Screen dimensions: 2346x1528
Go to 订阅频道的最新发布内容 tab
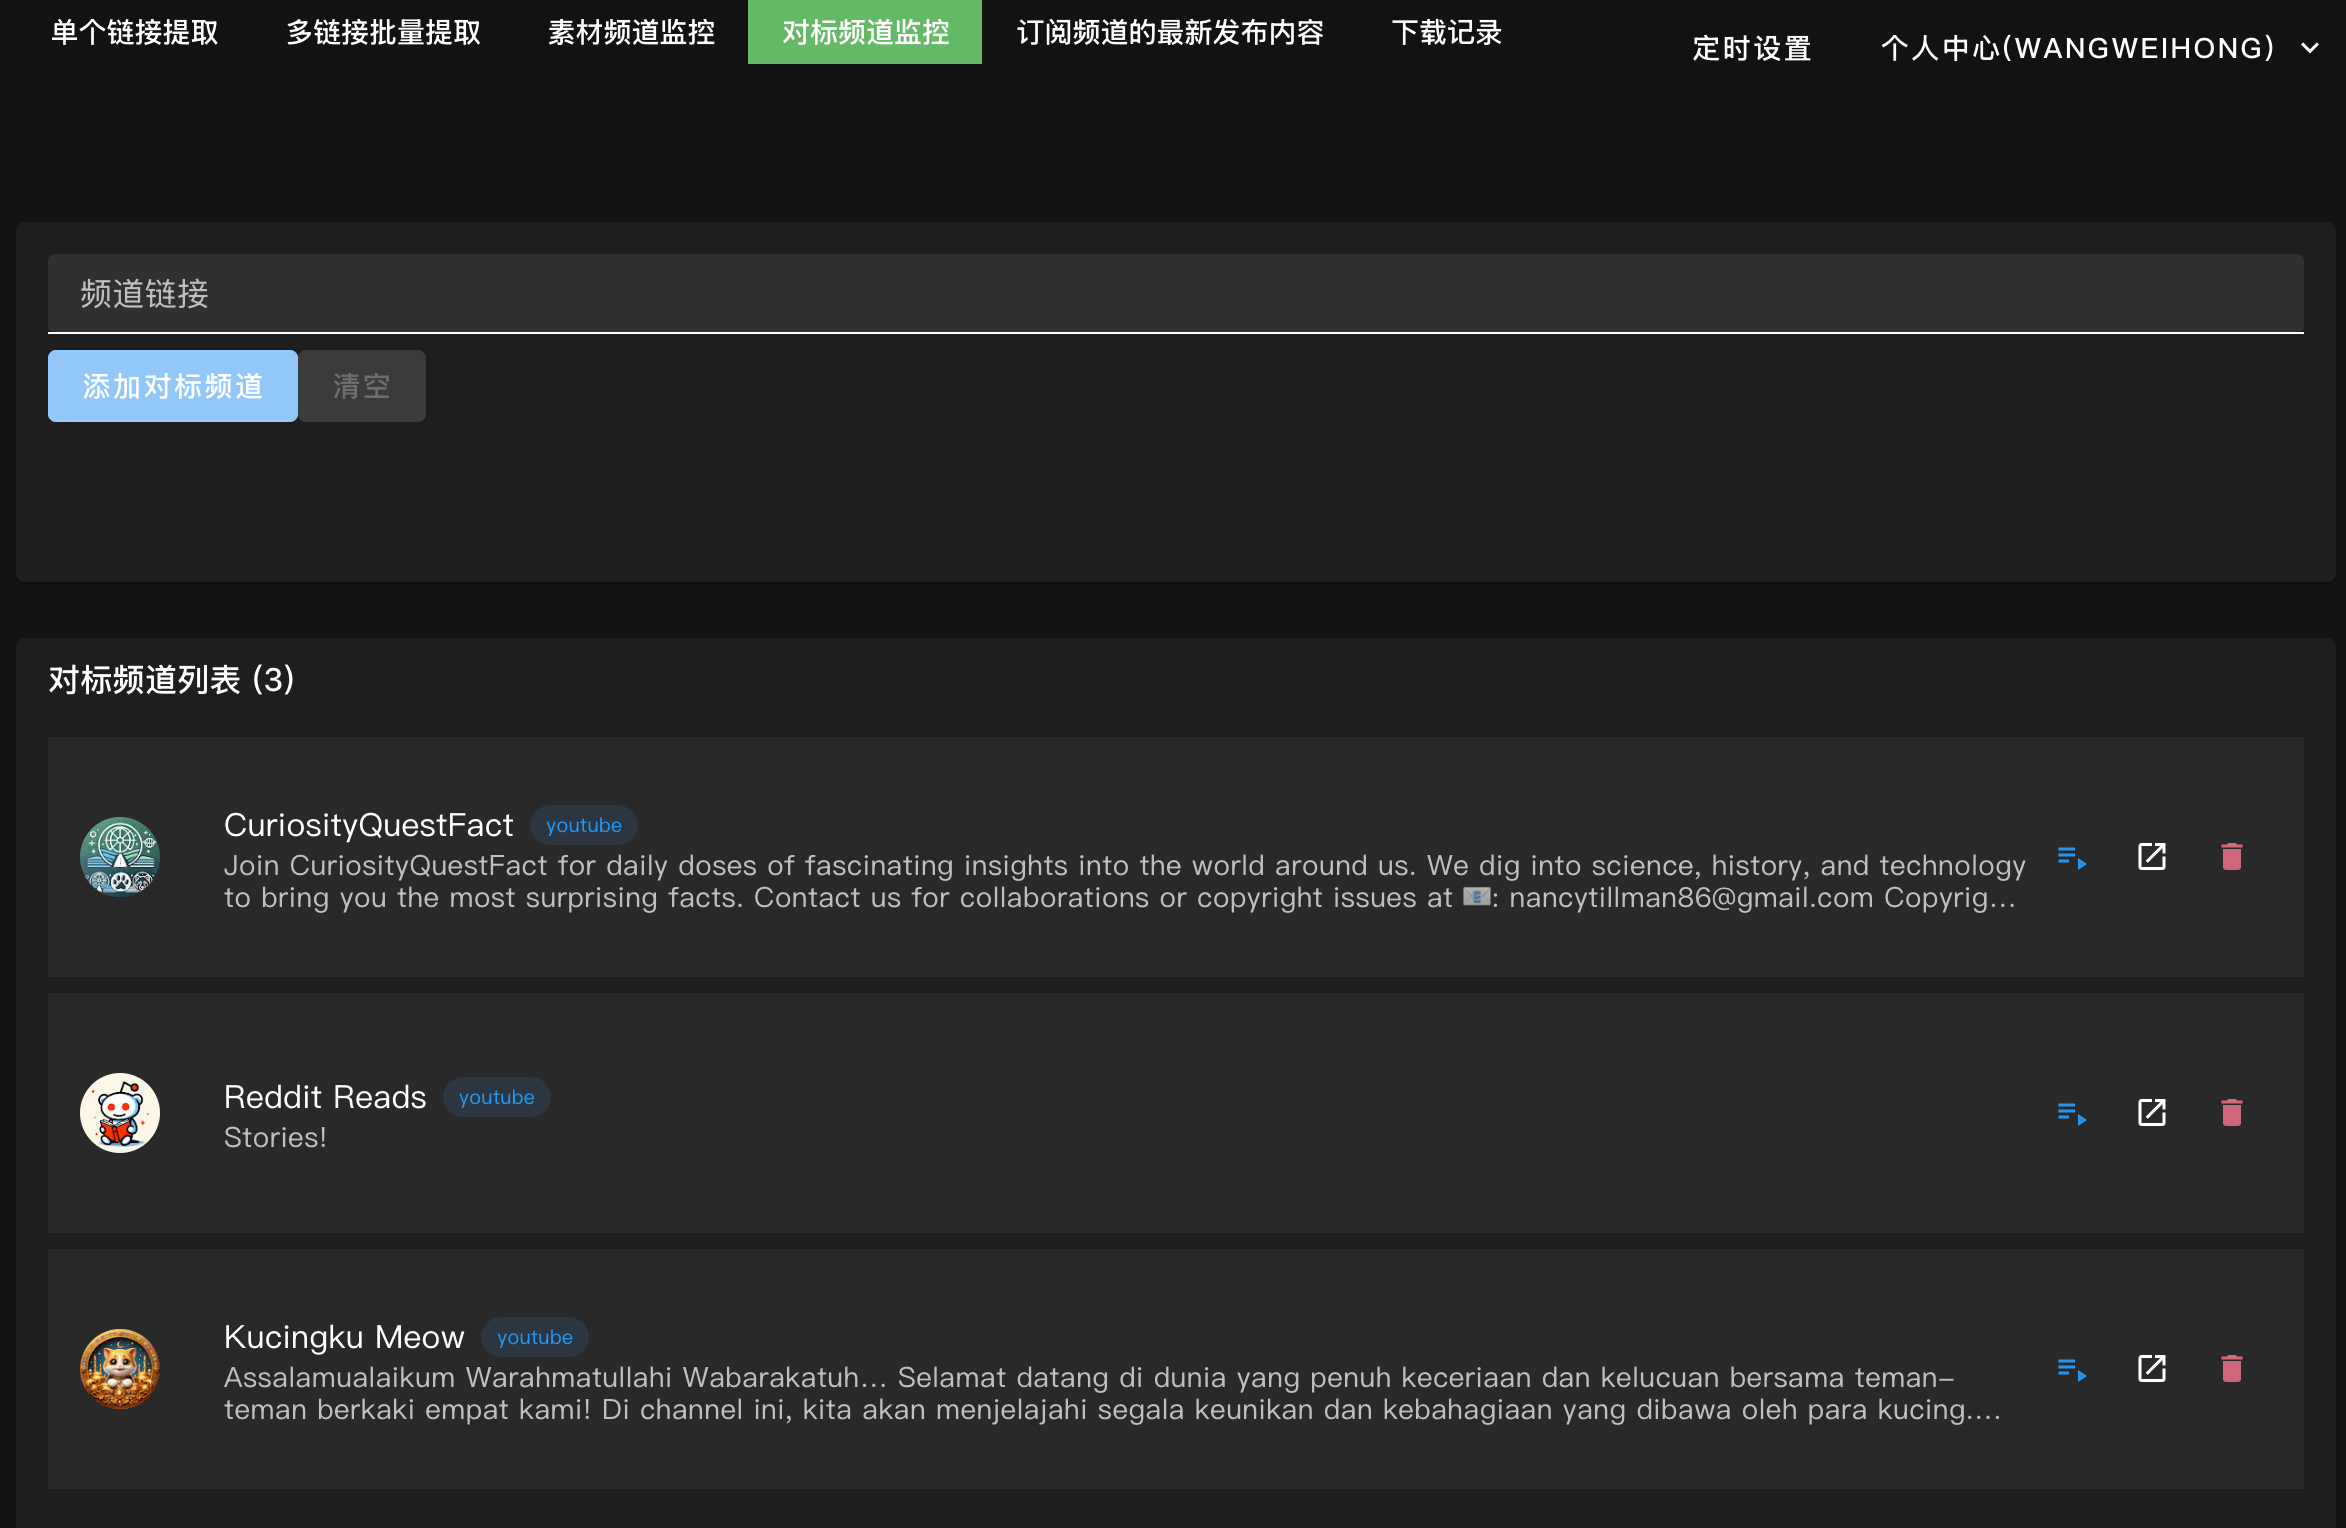coord(1170,32)
